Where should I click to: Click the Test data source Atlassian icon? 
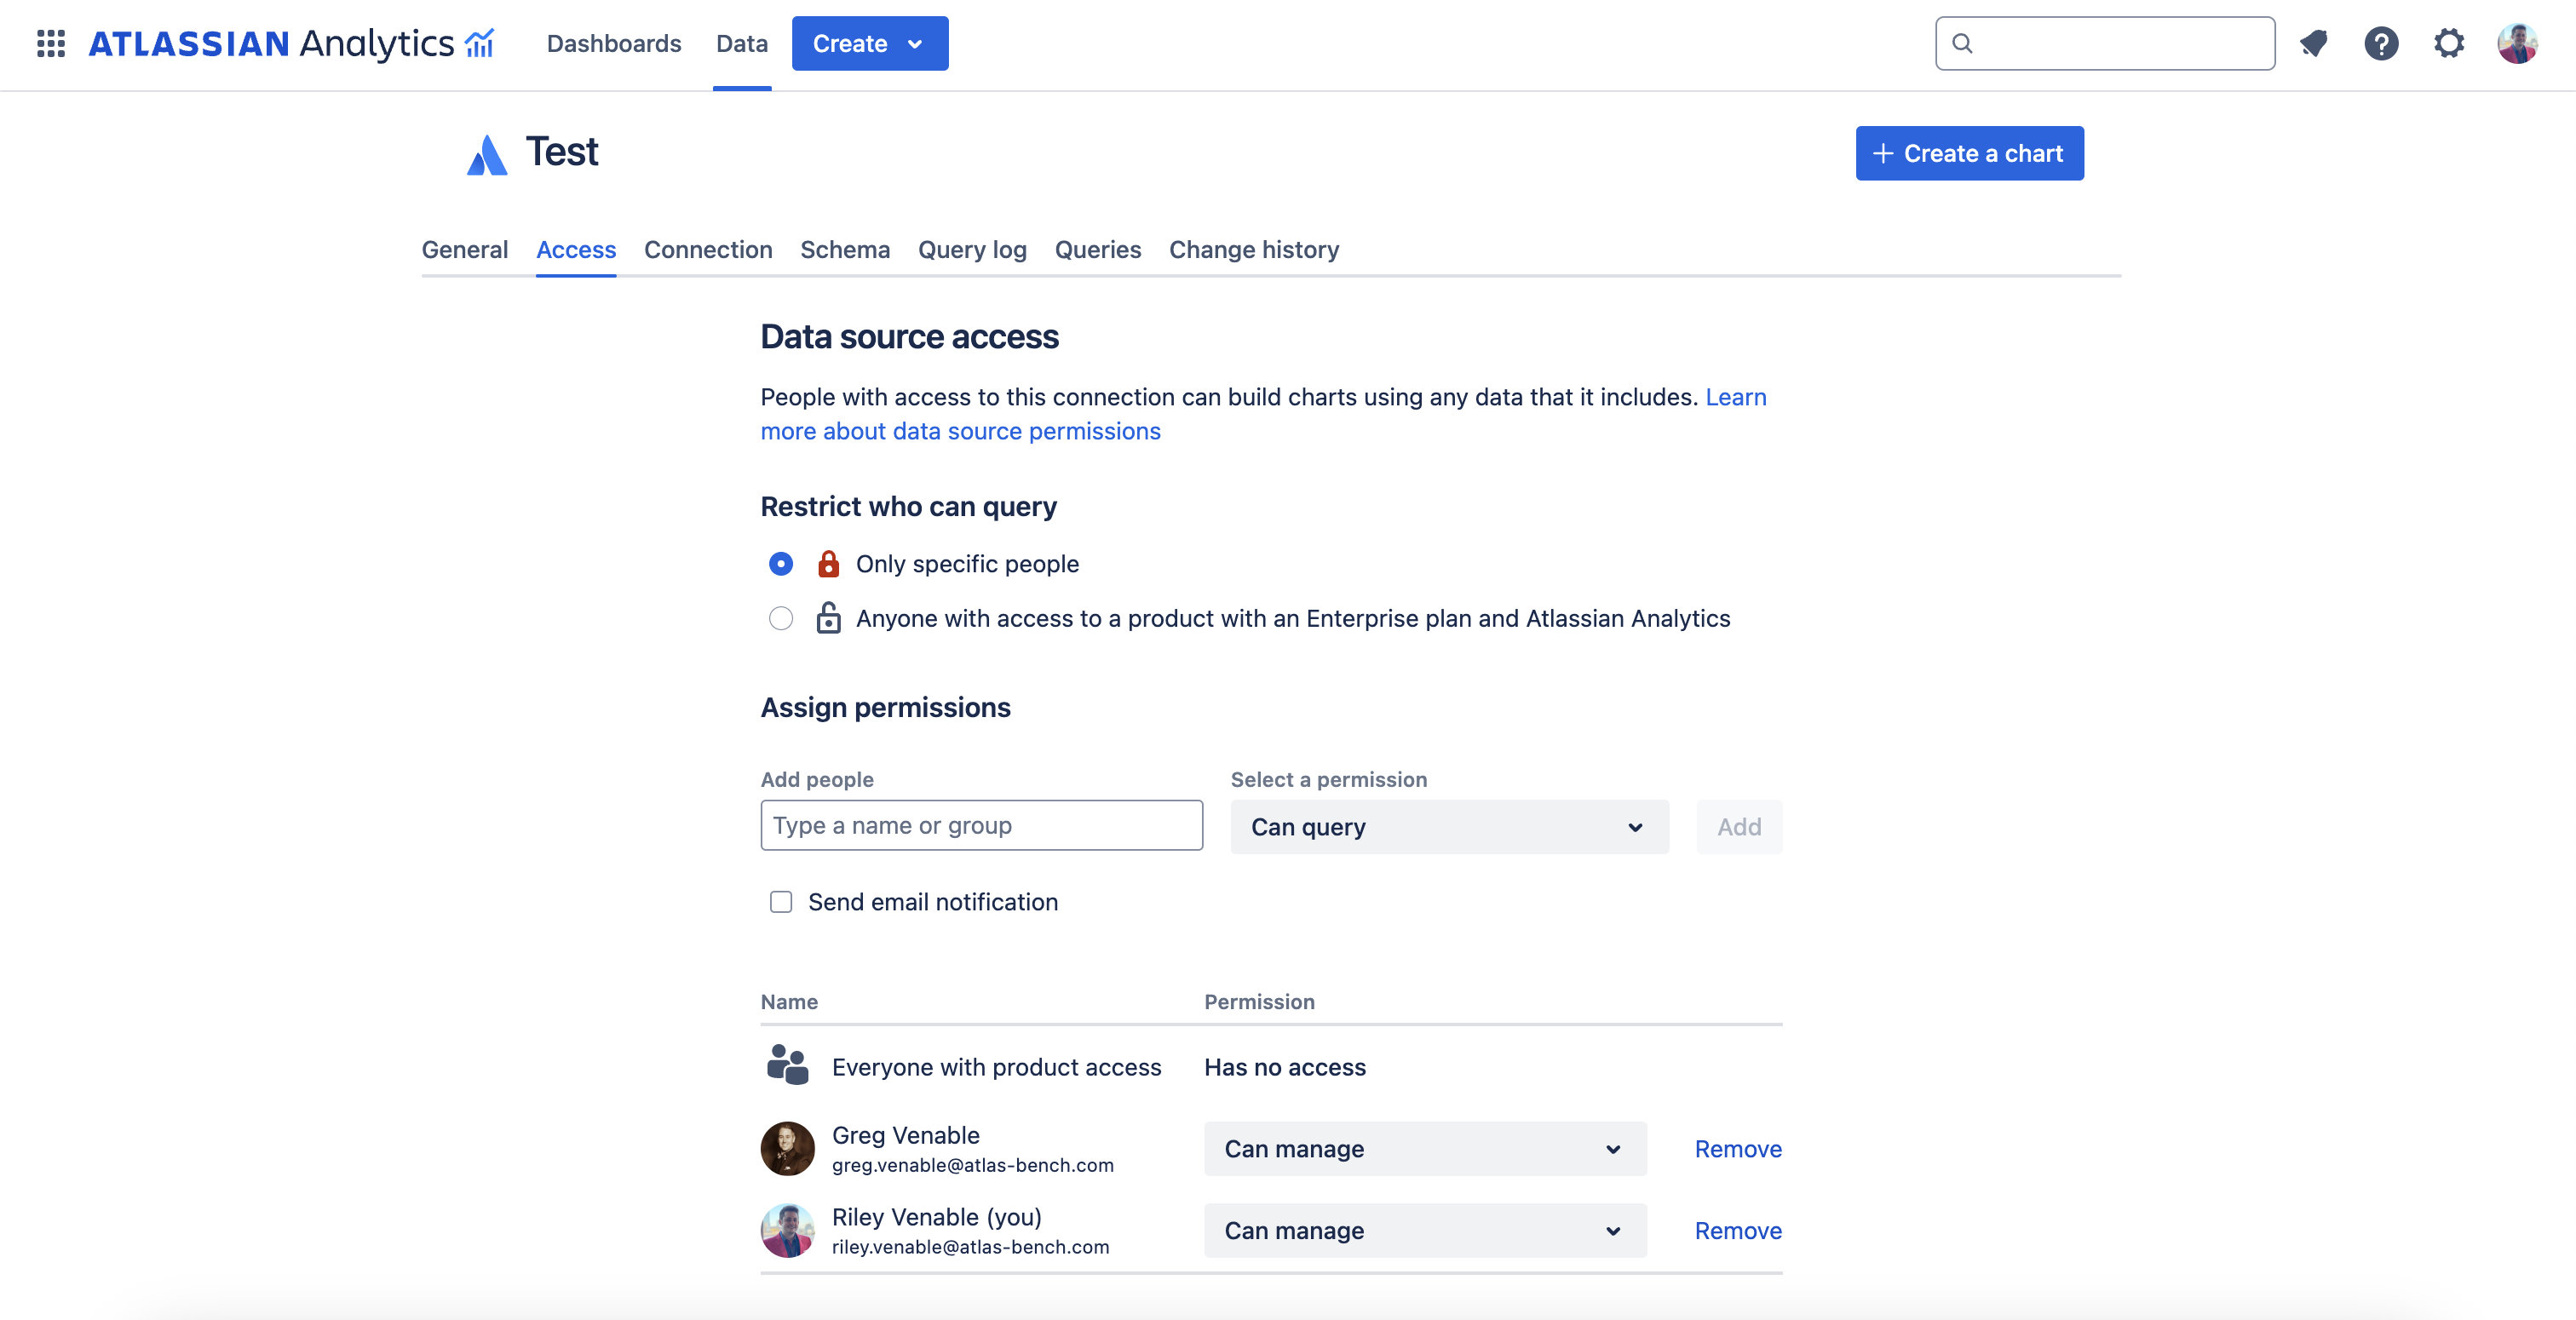487,154
